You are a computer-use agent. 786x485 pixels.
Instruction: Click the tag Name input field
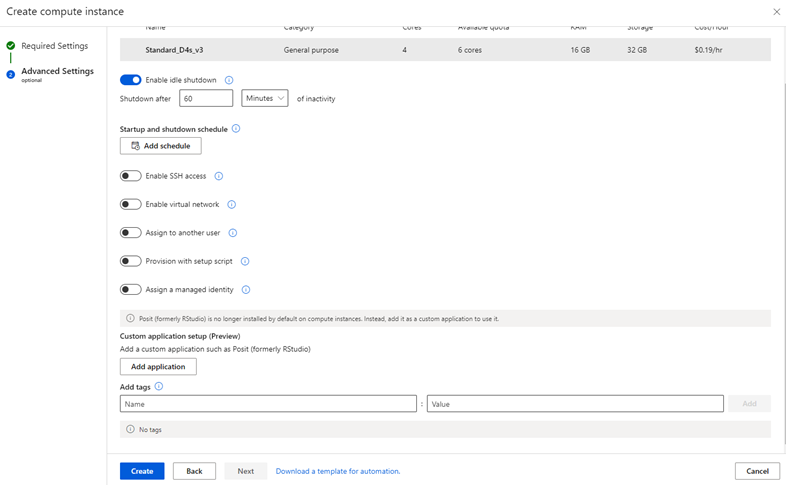point(267,404)
